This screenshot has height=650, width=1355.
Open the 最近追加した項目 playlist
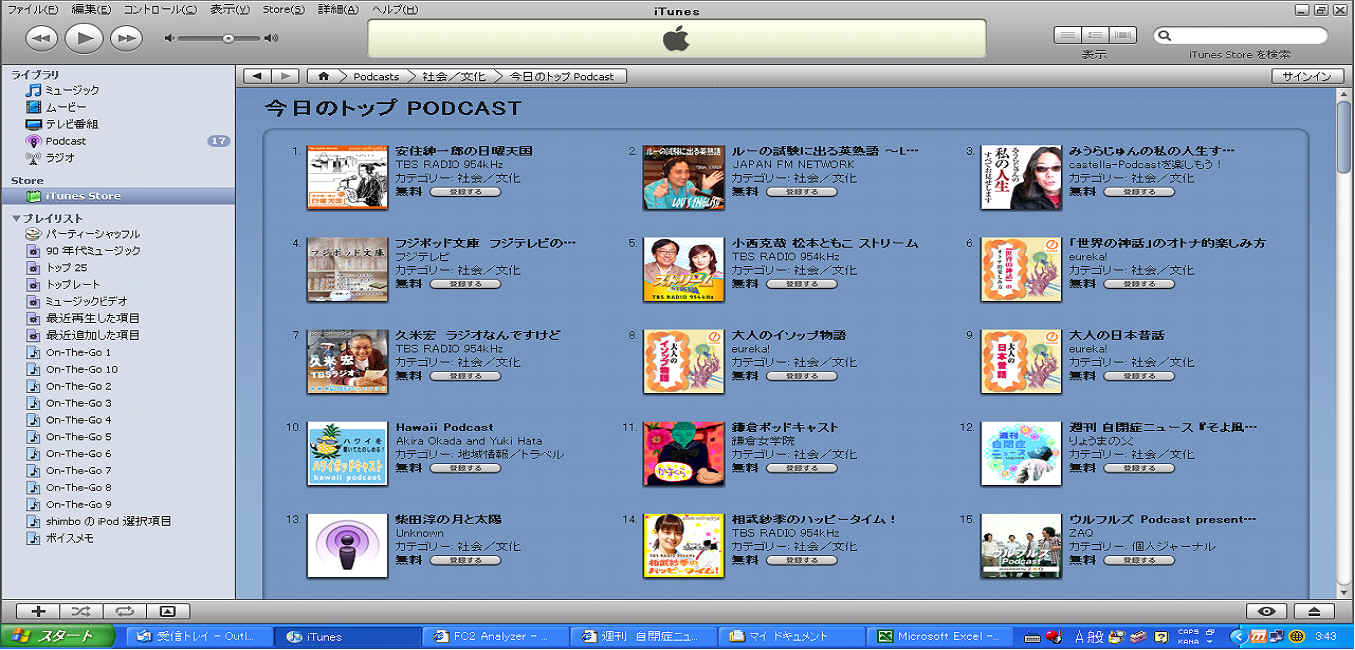point(92,335)
